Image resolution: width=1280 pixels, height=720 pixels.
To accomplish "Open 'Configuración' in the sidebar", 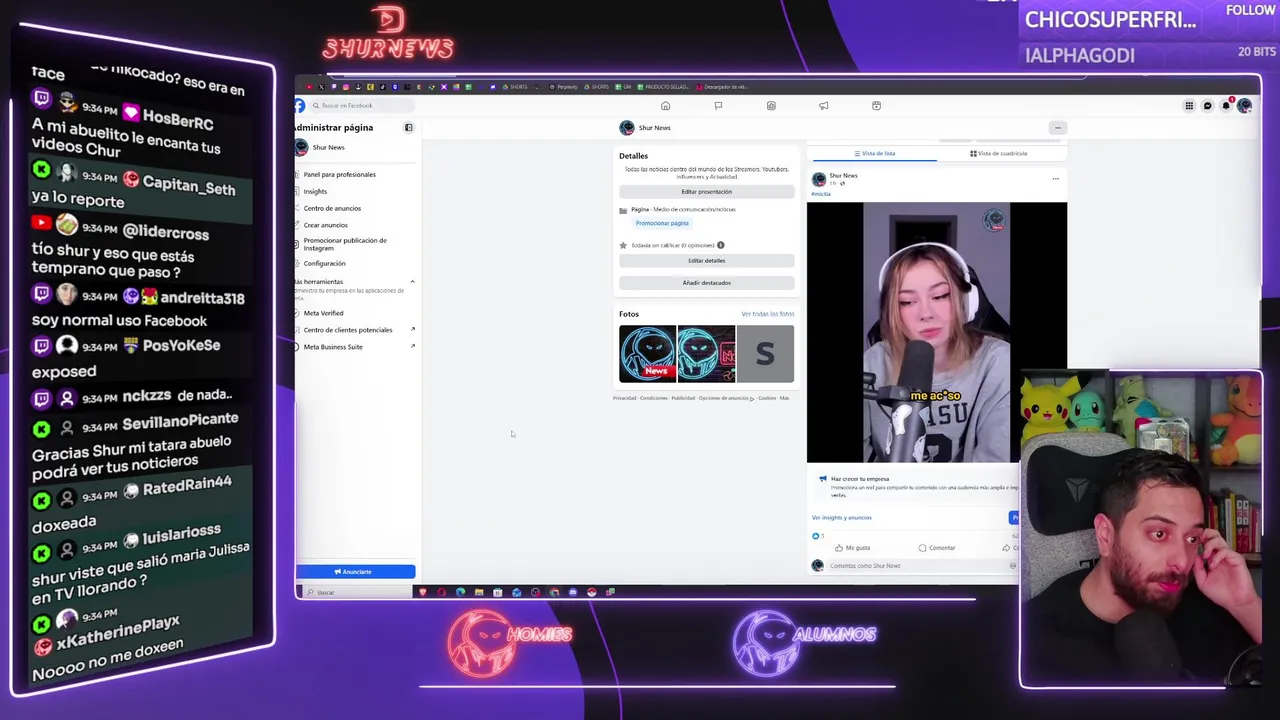I will coord(324,263).
